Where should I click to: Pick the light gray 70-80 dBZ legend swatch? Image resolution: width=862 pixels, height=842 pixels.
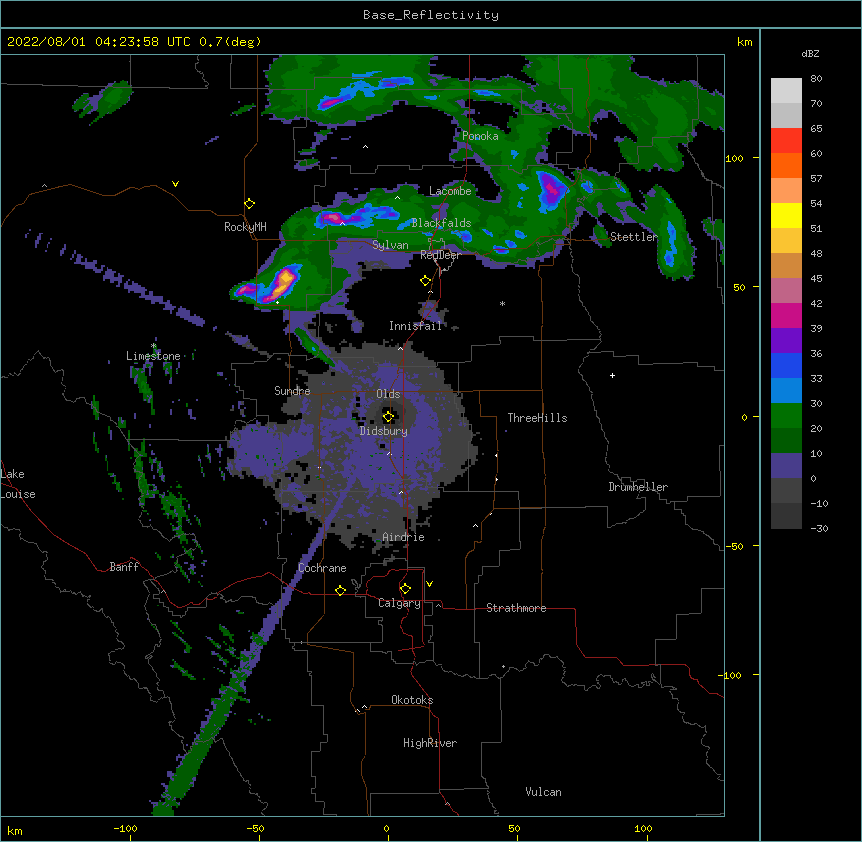click(x=786, y=91)
